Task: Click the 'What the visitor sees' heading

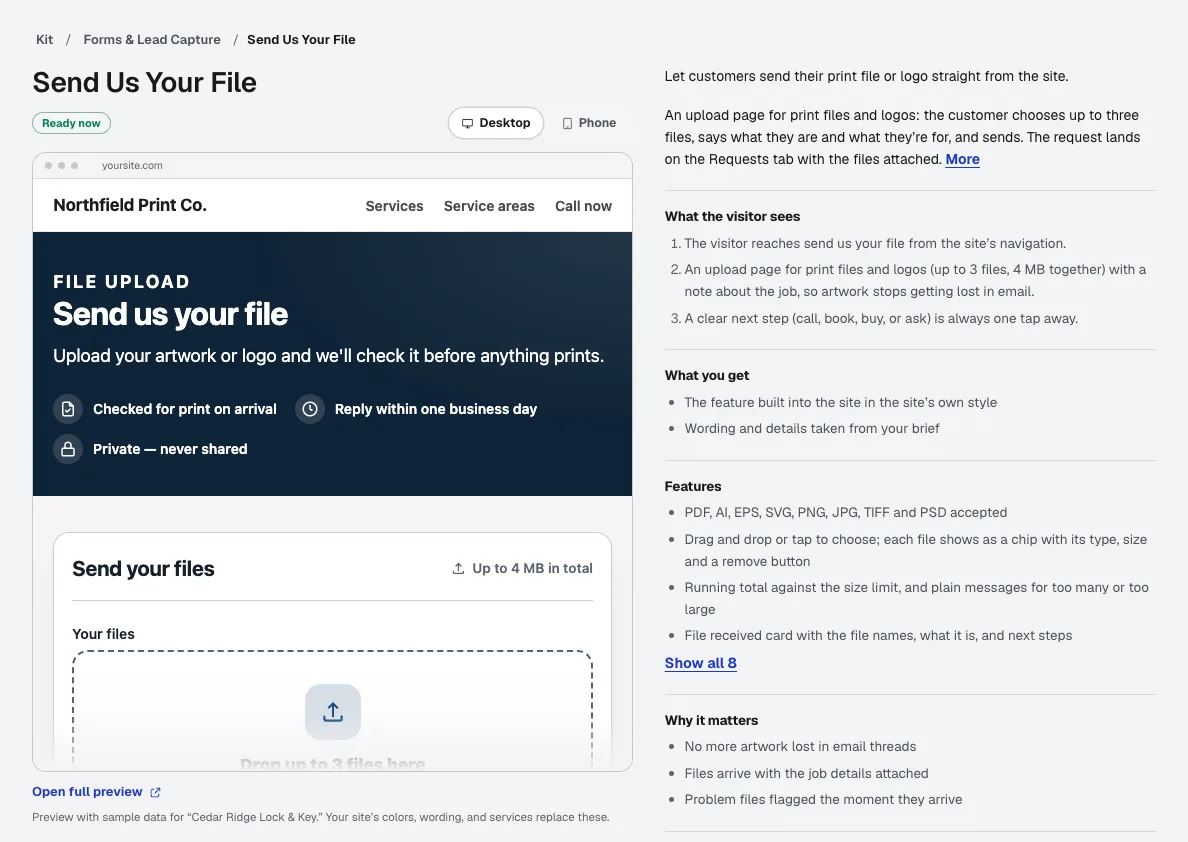Action: [x=732, y=217]
